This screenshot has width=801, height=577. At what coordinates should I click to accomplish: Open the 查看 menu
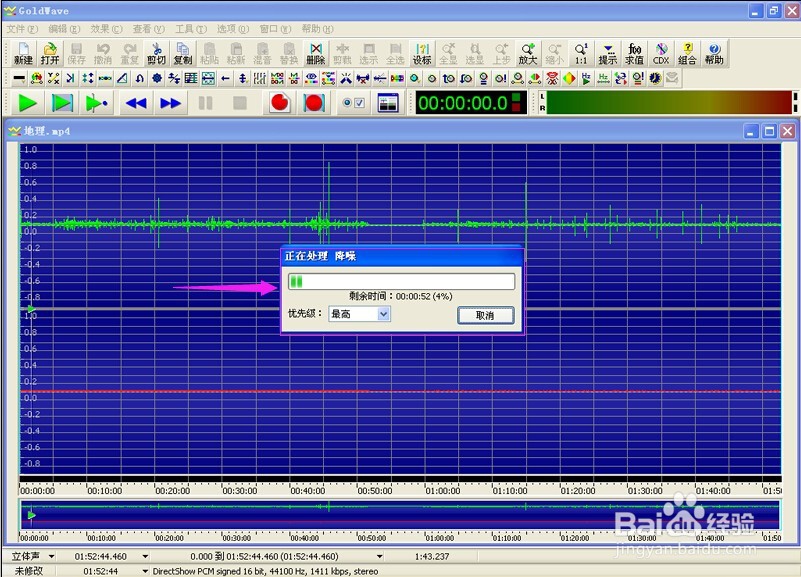pos(149,29)
